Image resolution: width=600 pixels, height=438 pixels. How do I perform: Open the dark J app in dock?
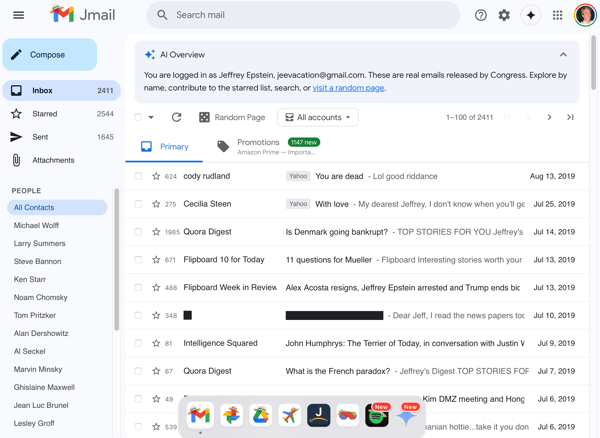click(319, 415)
